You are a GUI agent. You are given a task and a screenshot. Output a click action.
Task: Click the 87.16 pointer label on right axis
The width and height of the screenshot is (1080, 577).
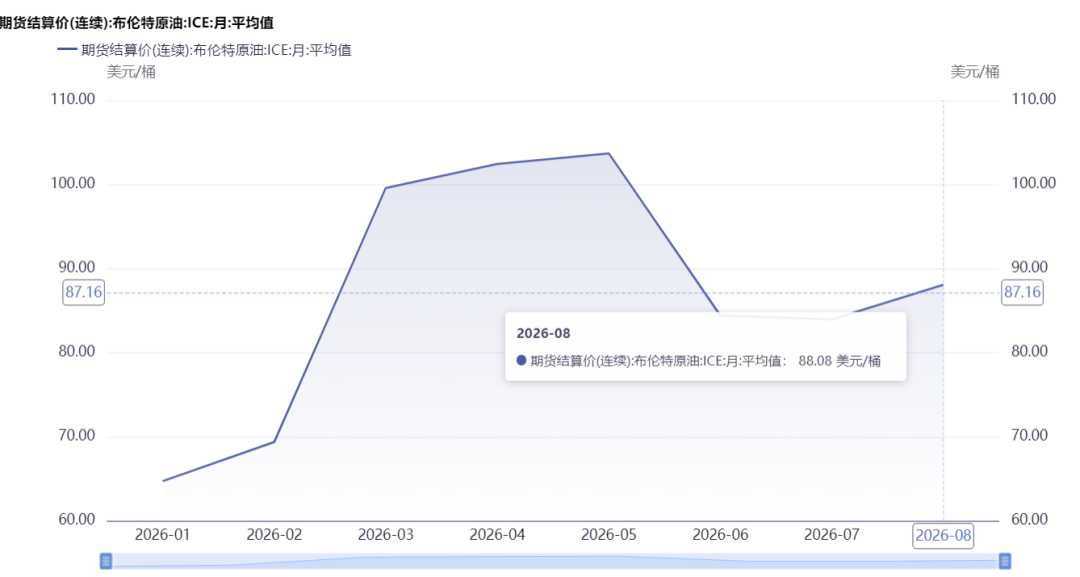1022,292
